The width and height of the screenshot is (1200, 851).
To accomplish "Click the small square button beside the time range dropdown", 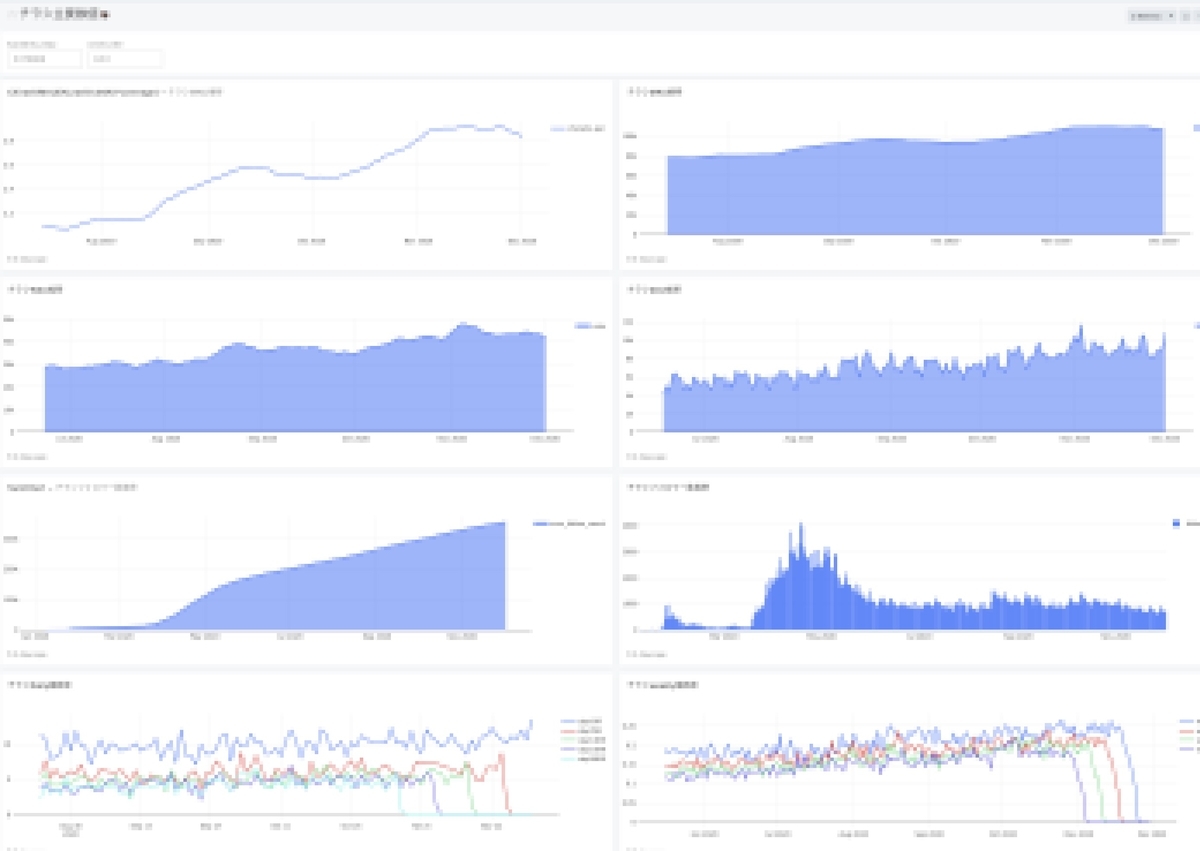I will (1186, 16).
